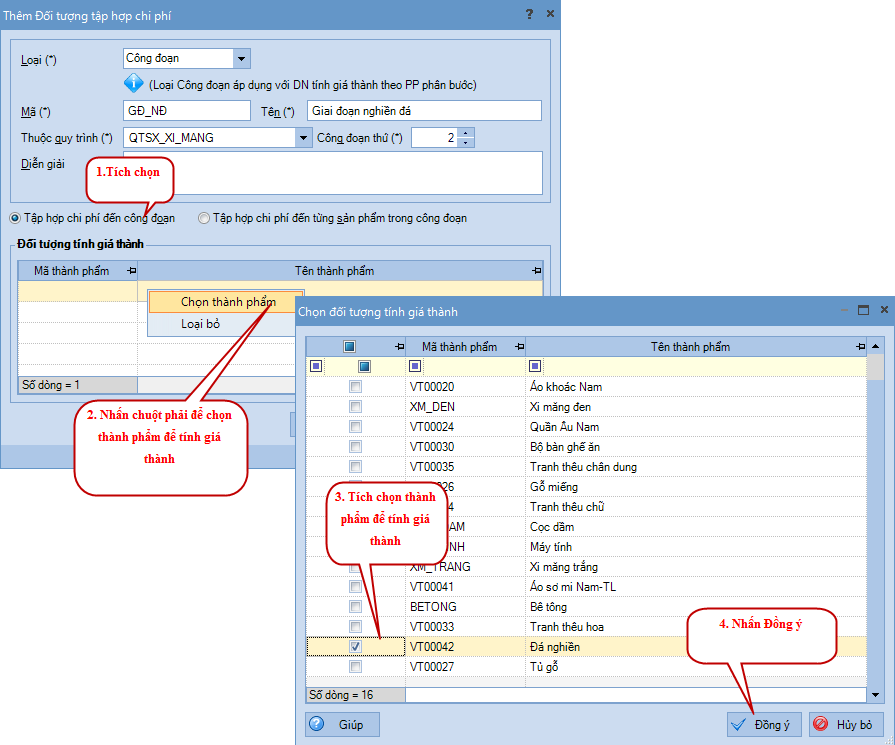
Task: Select Tập hợp chi phí đến từng sản phẩm radio
Action: click(x=204, y=218)
